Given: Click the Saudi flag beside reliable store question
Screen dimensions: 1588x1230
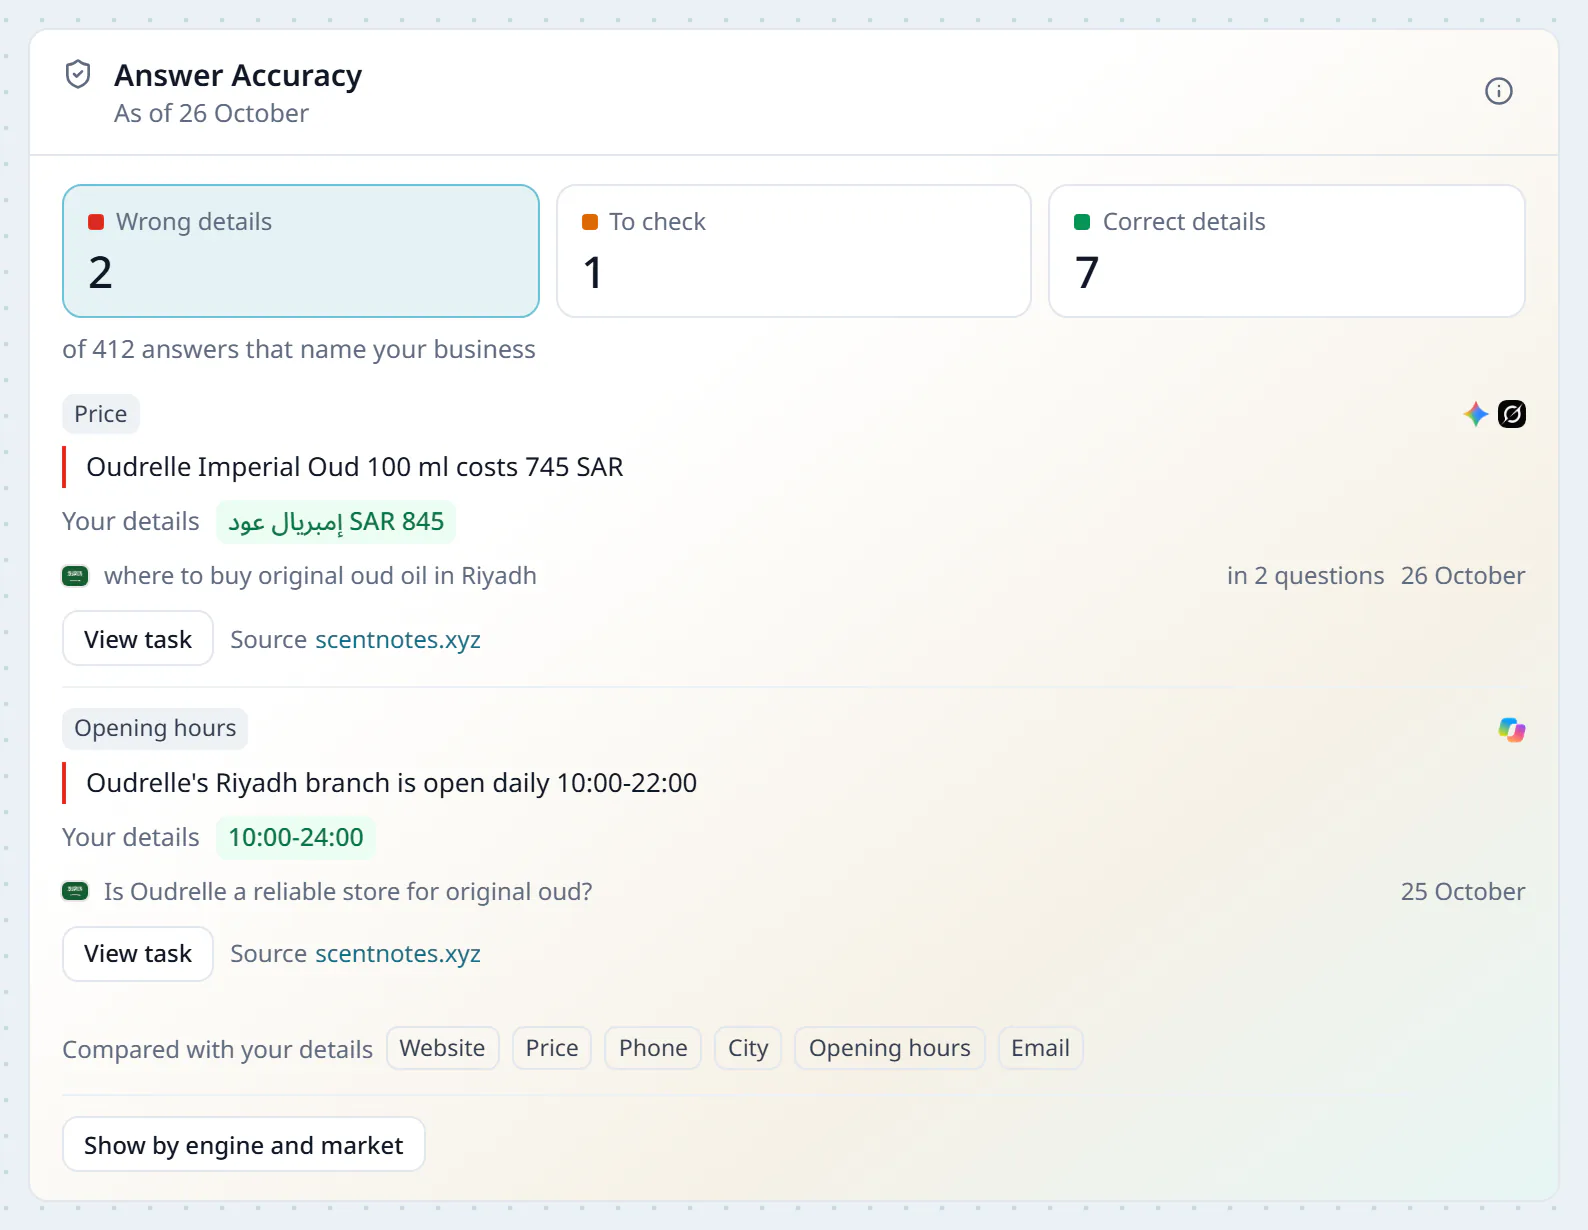Looking at the screenshot, I should [75, 891].
